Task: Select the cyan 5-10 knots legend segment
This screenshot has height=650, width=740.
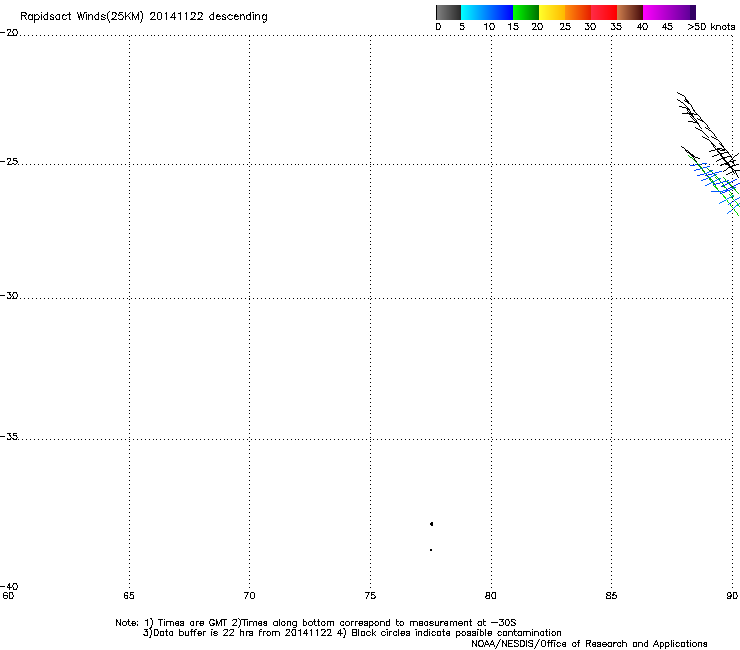Action: [474, 12]
